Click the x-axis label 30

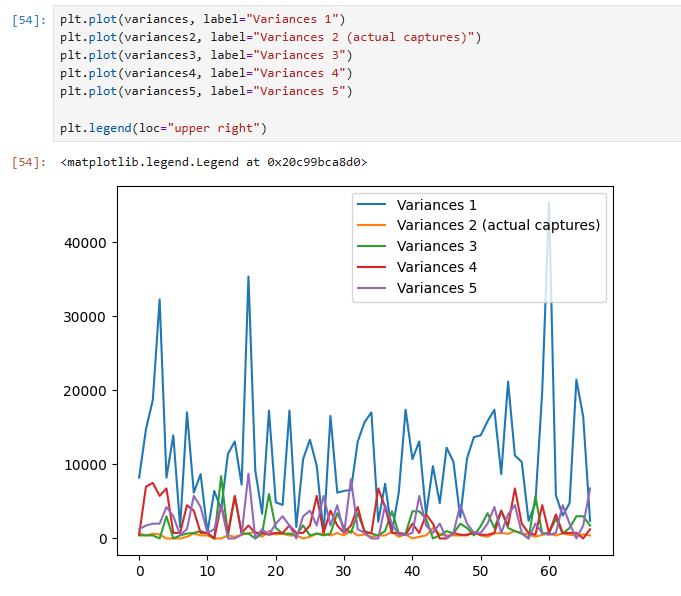(344, 571)
